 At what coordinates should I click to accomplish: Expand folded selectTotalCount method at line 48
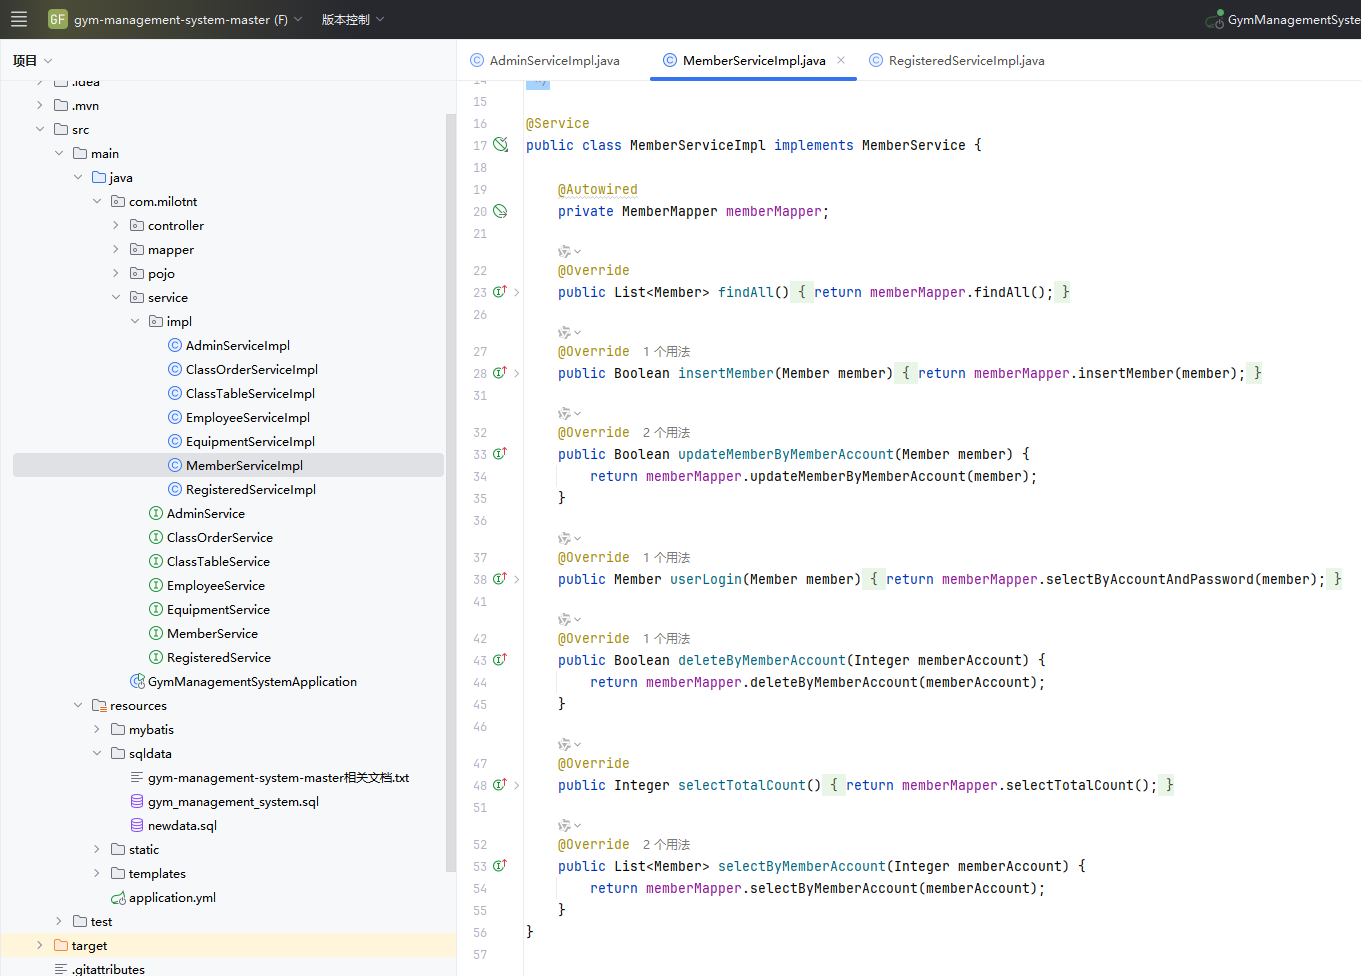[x=517, y=785]
